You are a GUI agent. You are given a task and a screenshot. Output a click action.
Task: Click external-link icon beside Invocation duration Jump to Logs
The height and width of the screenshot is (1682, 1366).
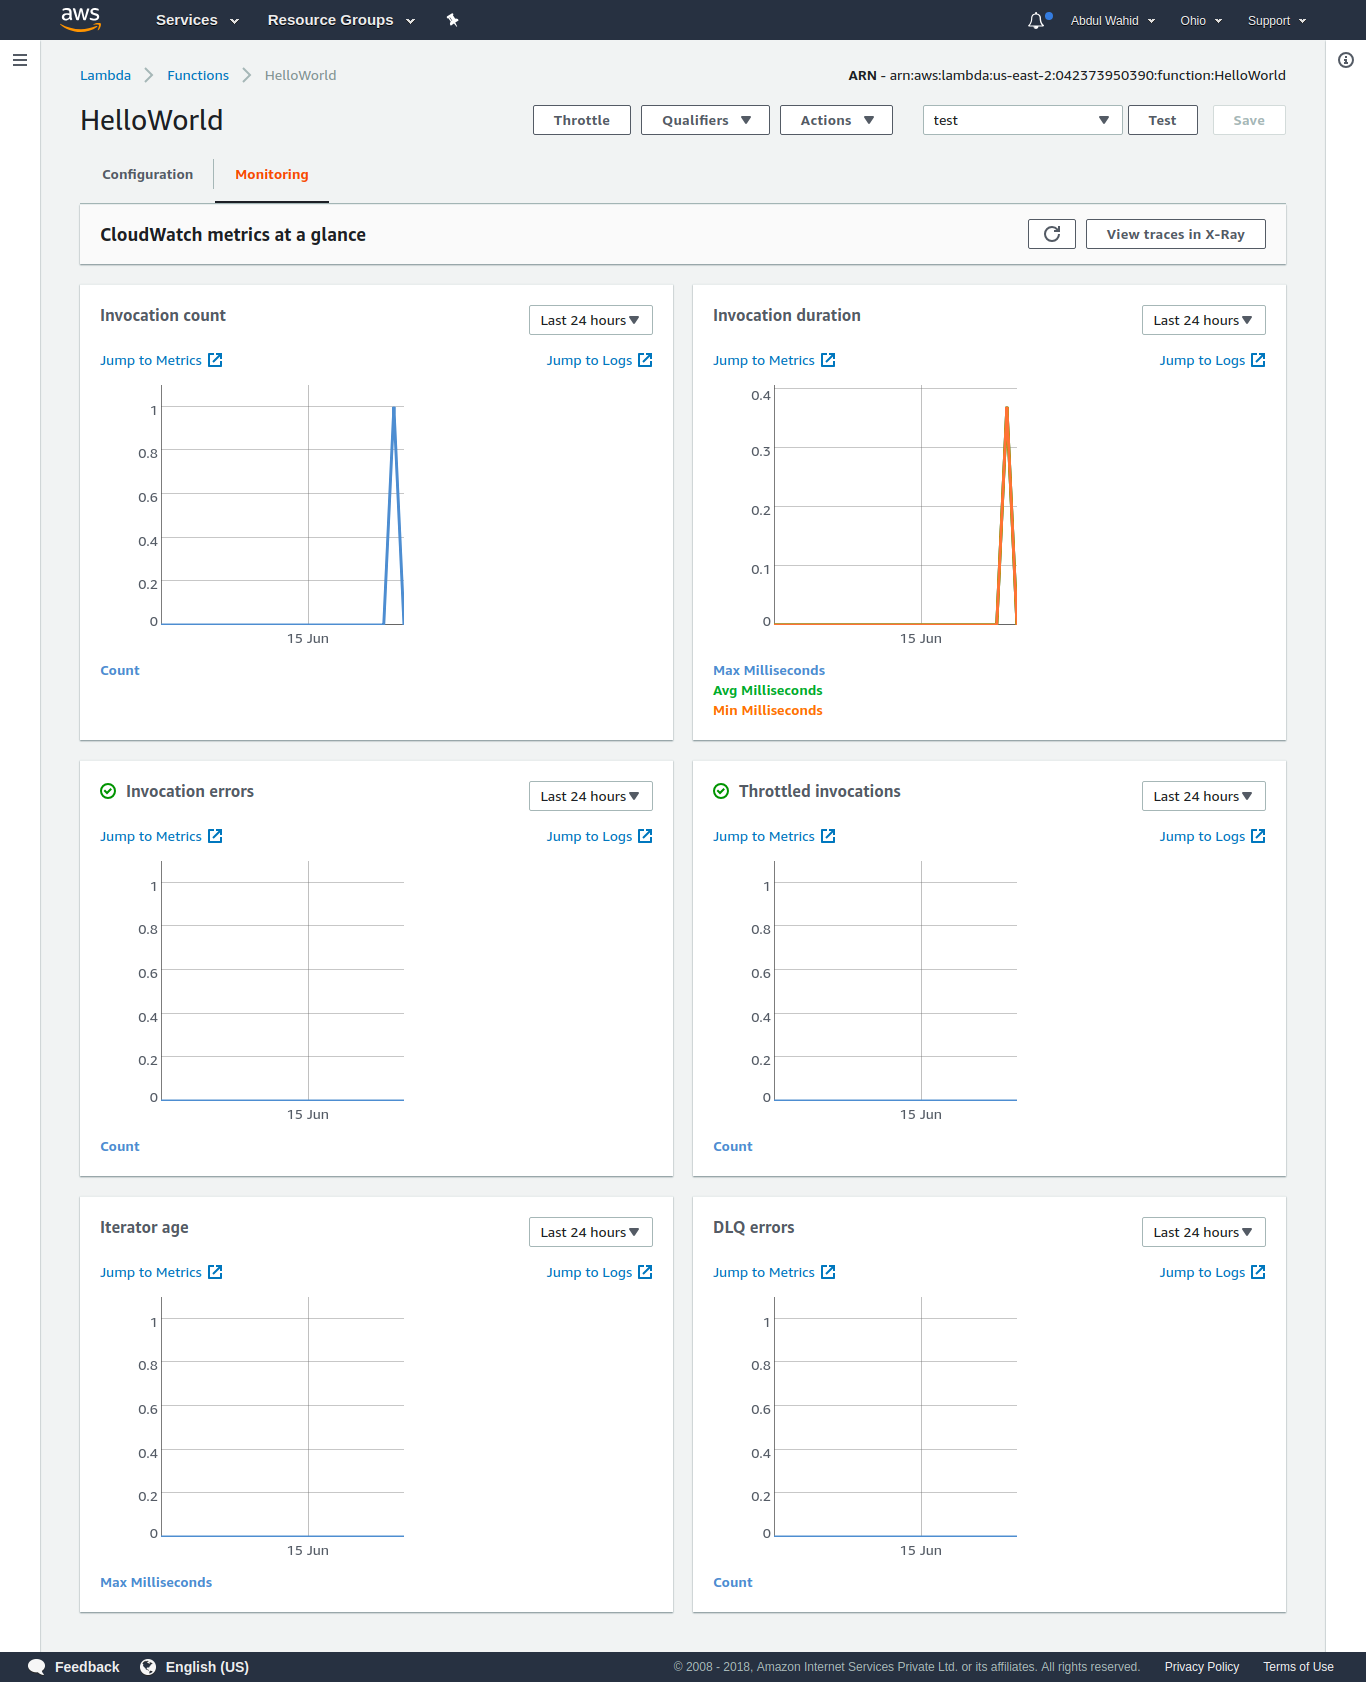[x=1258, y=360]
